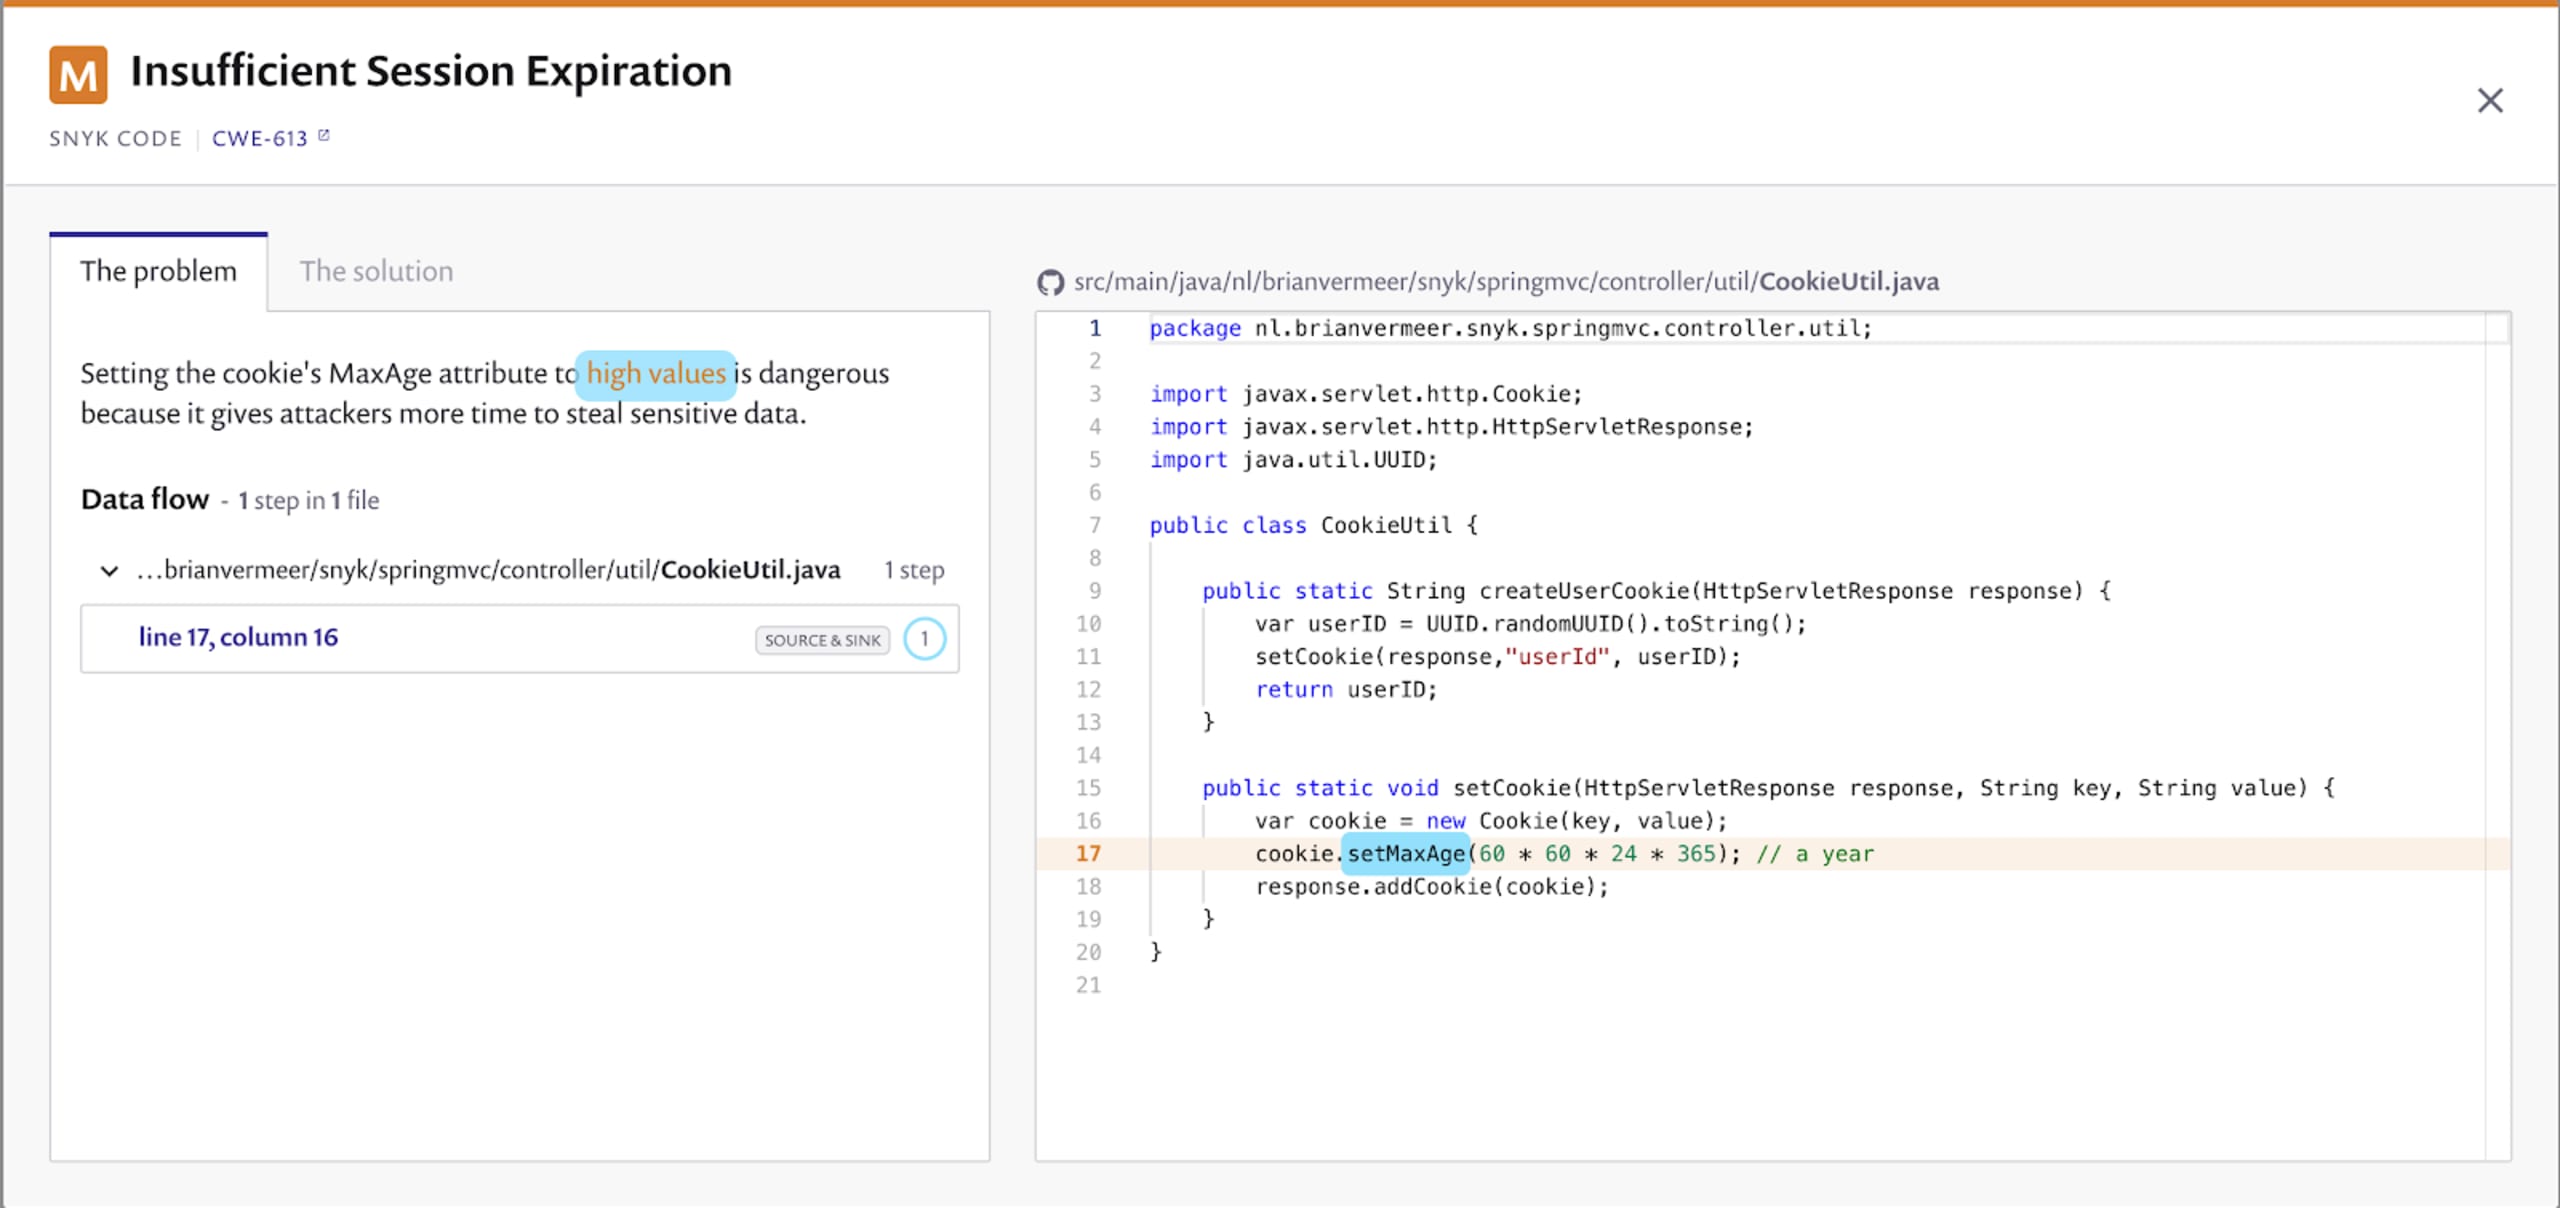This screenshot has width=2560, height=1208.
Task: Click the HttpServletResponse import on line 4
Action: click(1451, 427)
